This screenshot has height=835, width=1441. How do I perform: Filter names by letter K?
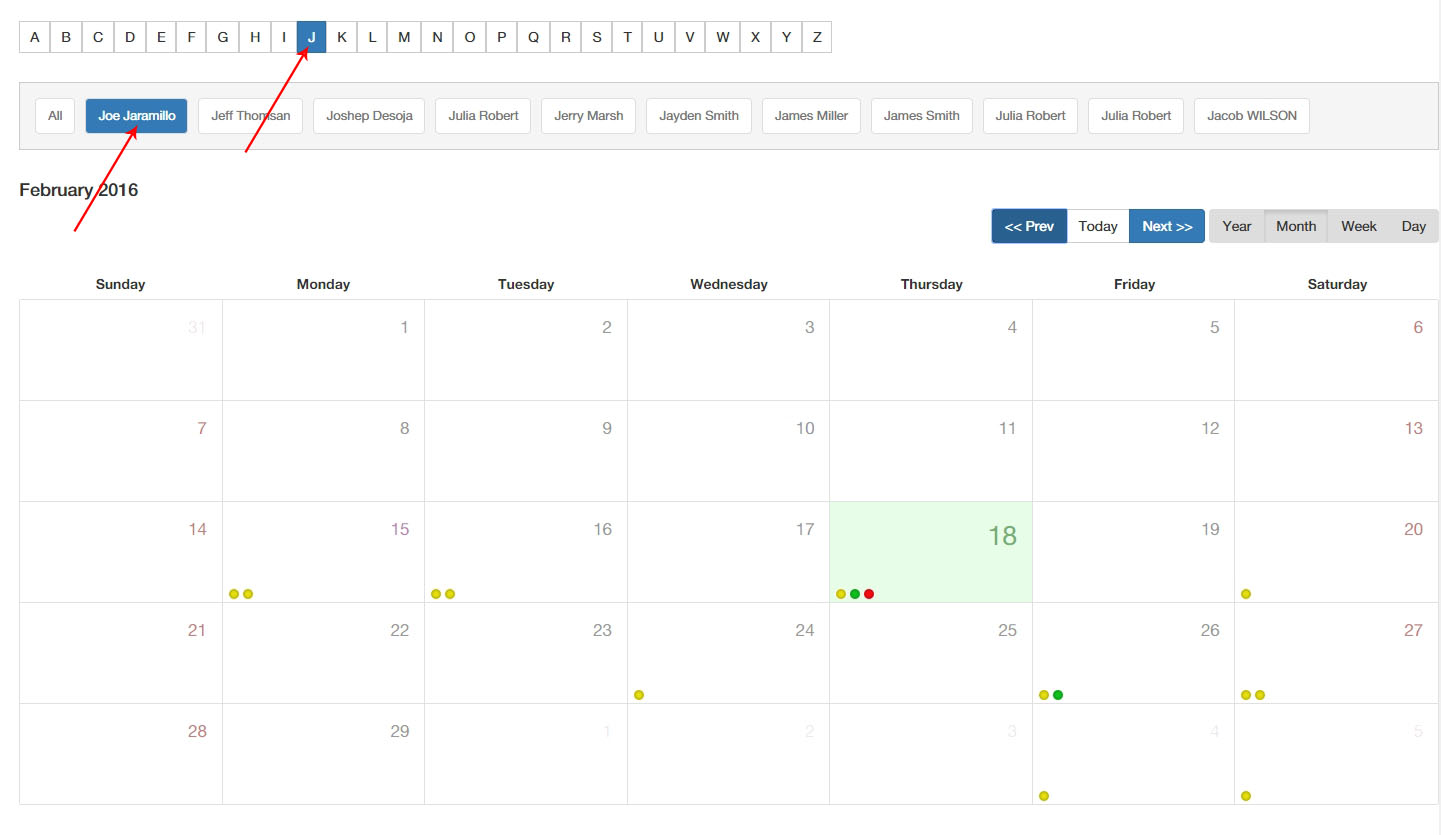tap(342, 37)
